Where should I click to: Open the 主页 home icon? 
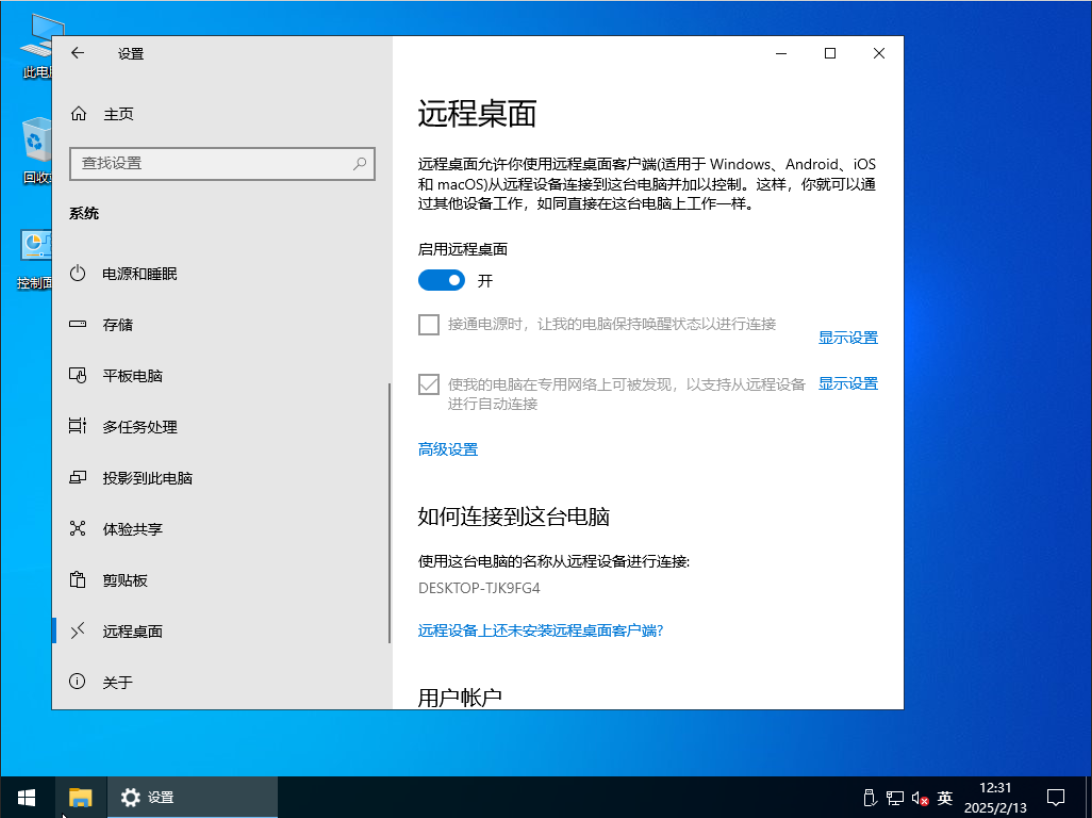pyautogui.click(x=79, y=114)
